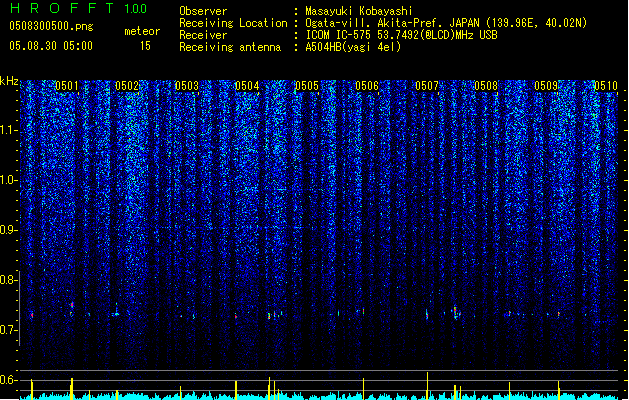Image resolution: width=629 pixels, height=400 pixels.
Task: Click the 0.9 kHz axis label
Action: coord(8,230)
